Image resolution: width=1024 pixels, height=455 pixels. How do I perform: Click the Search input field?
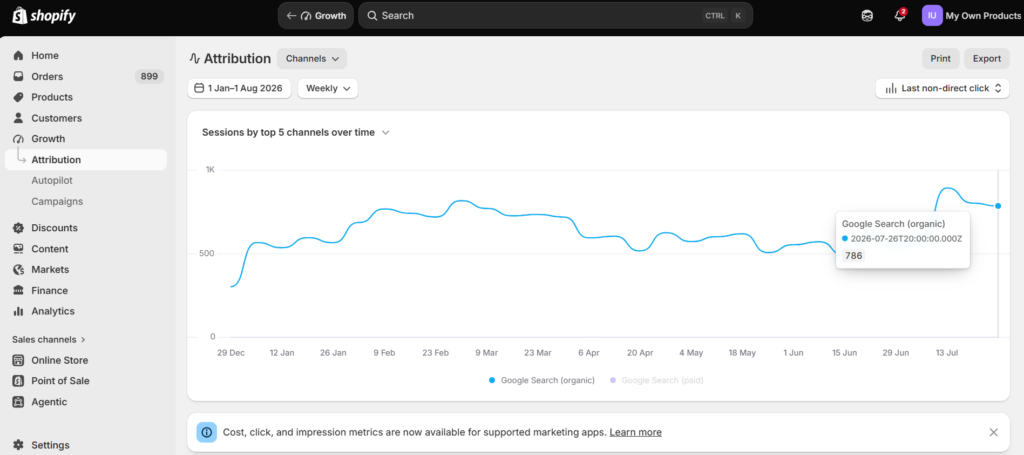coord(555,16)
